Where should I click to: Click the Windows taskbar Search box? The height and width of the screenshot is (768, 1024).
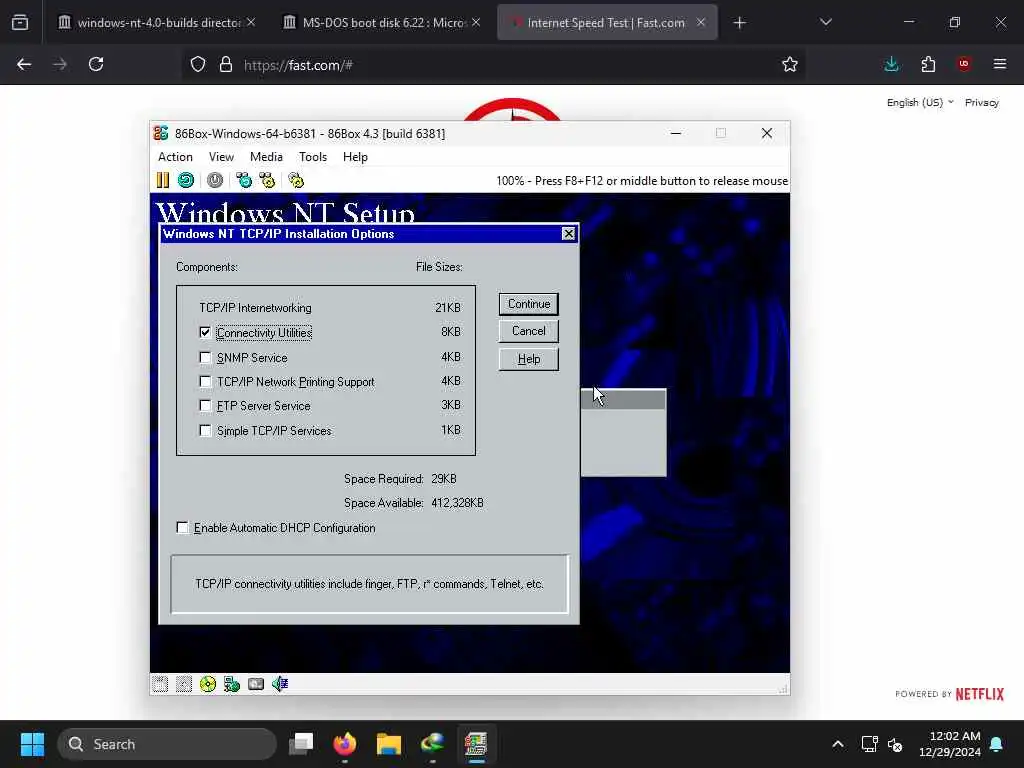(167, 744)
